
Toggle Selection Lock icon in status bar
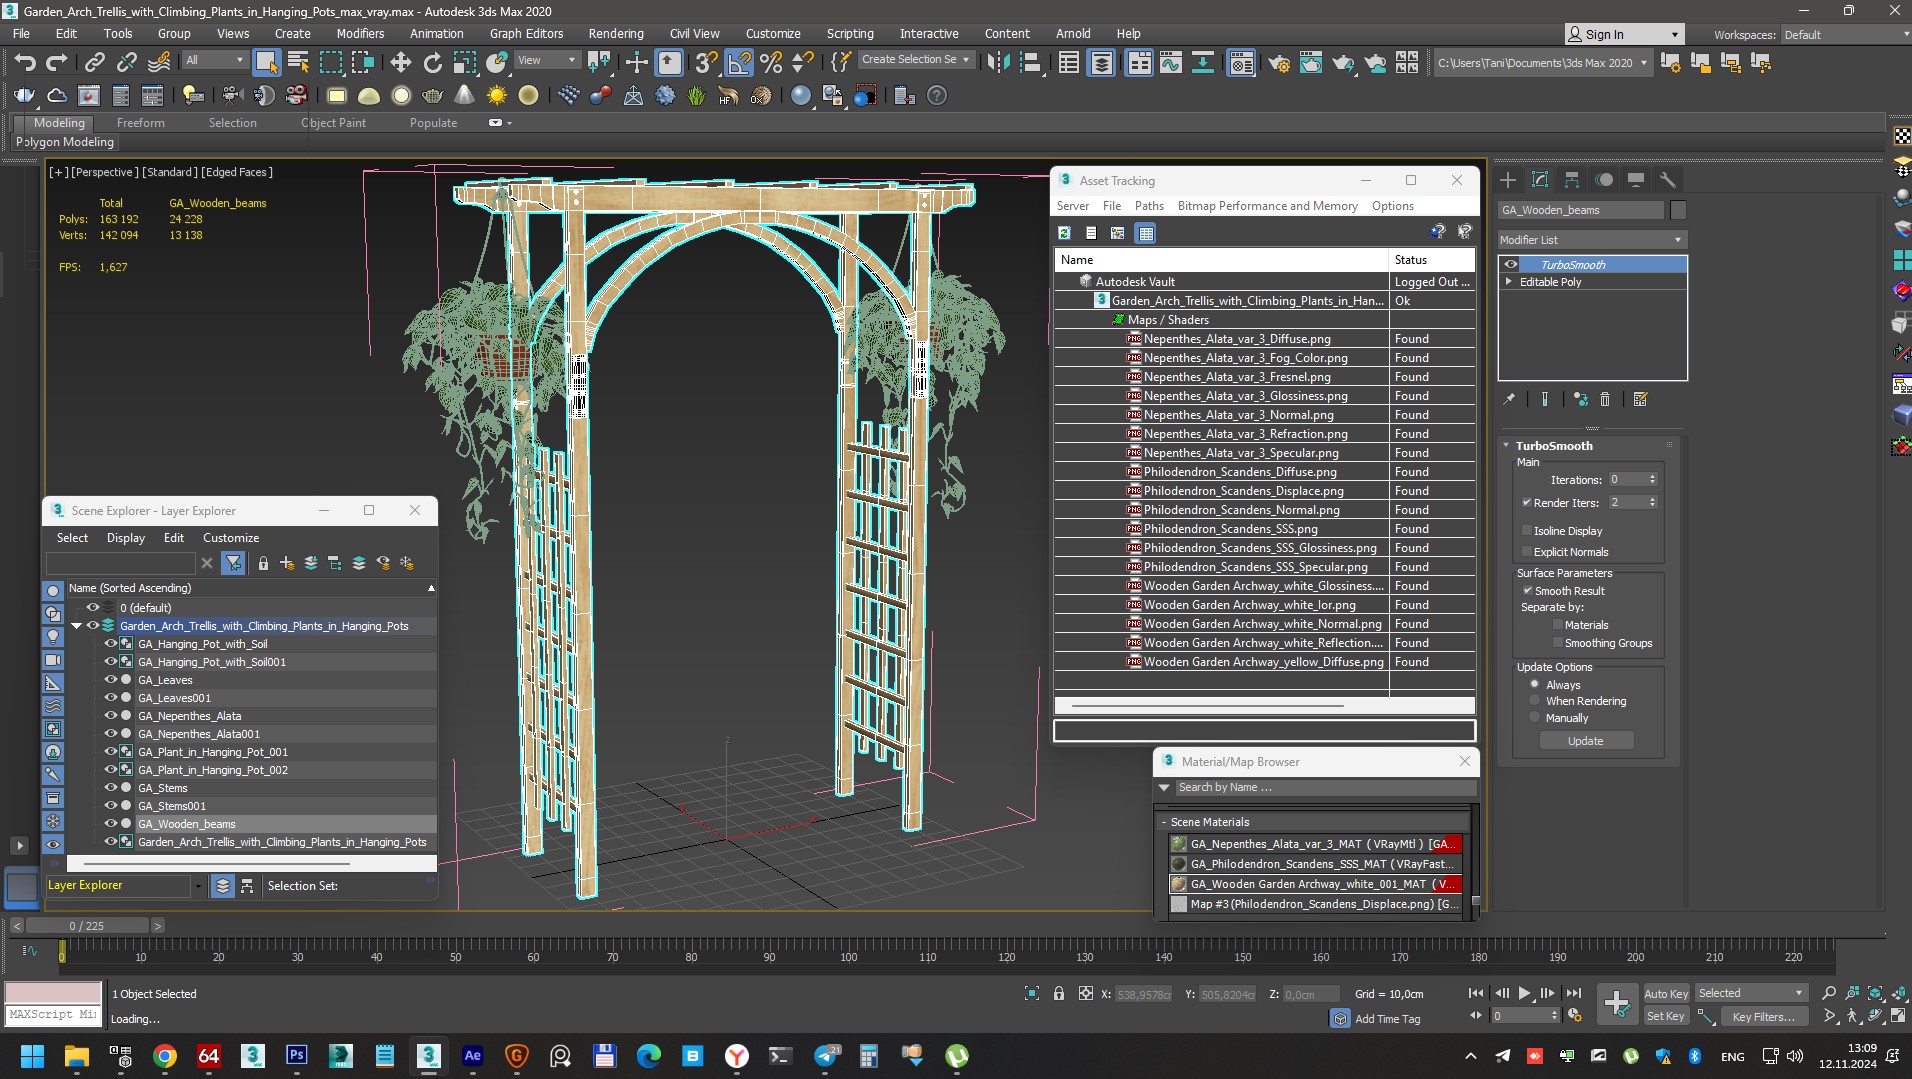(1059, 993)
